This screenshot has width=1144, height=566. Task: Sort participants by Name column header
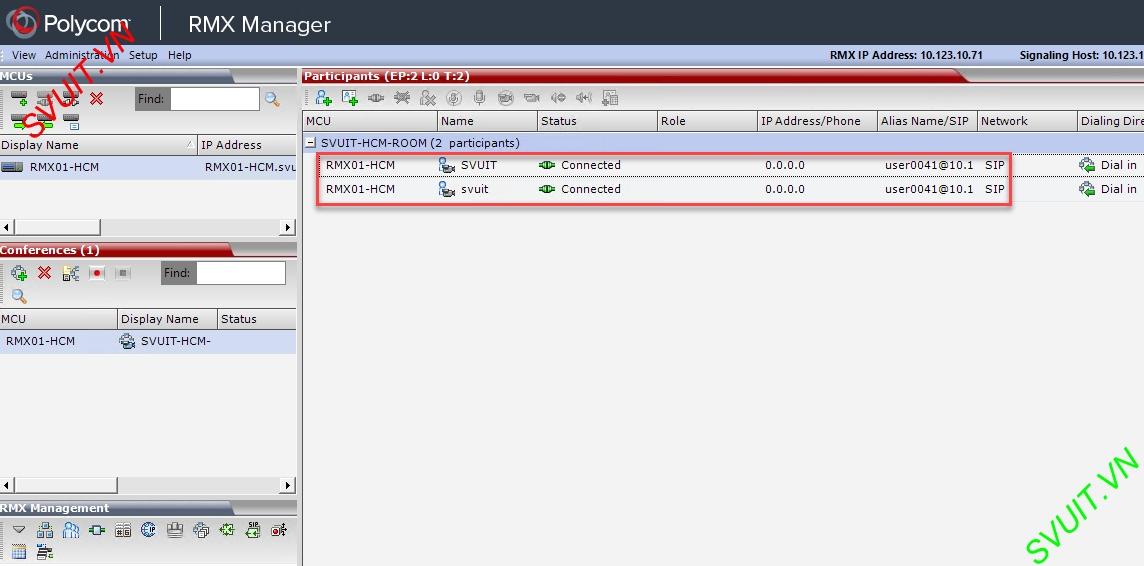pos(487,121)
